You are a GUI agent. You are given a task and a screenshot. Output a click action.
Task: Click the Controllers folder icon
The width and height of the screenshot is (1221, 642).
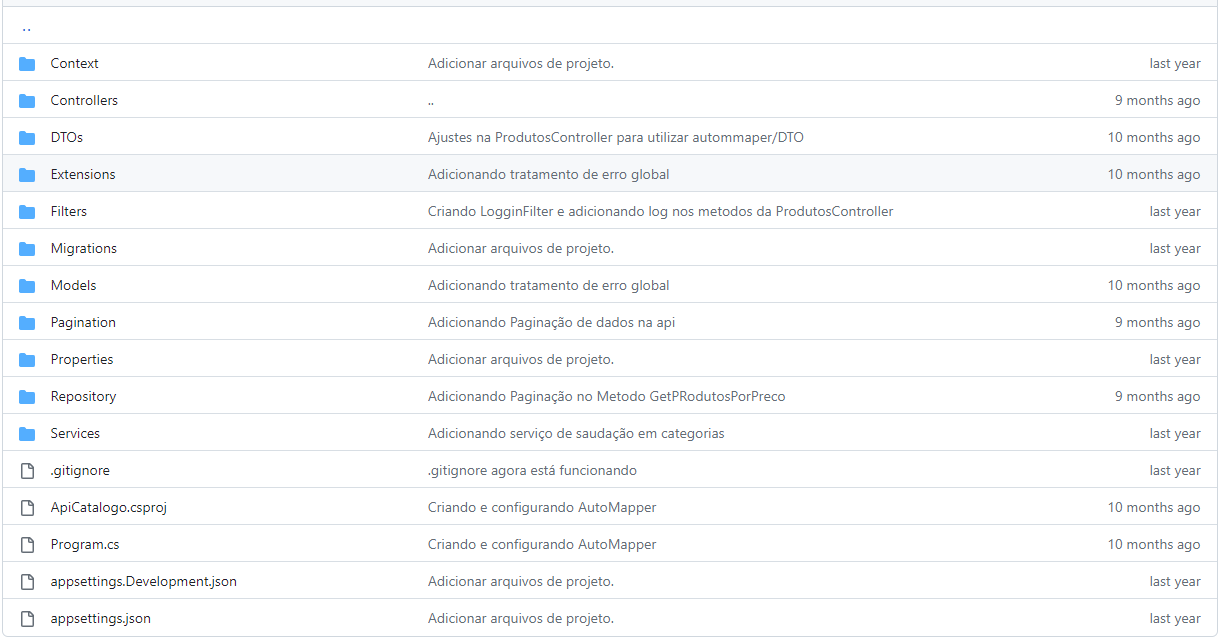tap(26, 100)
